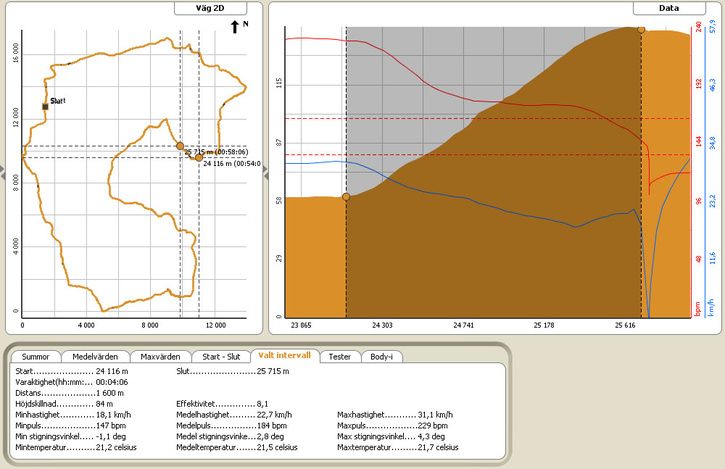Select the Valt intervall tab

[284, 356]
